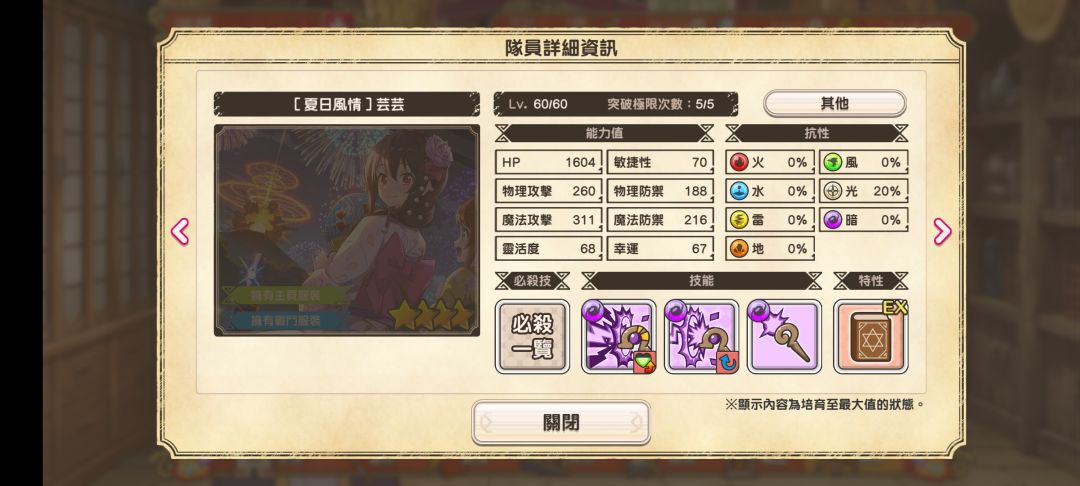Select the third skill staff icon
The height and width of the screenshot is (486, 1080).
point(784,337)
